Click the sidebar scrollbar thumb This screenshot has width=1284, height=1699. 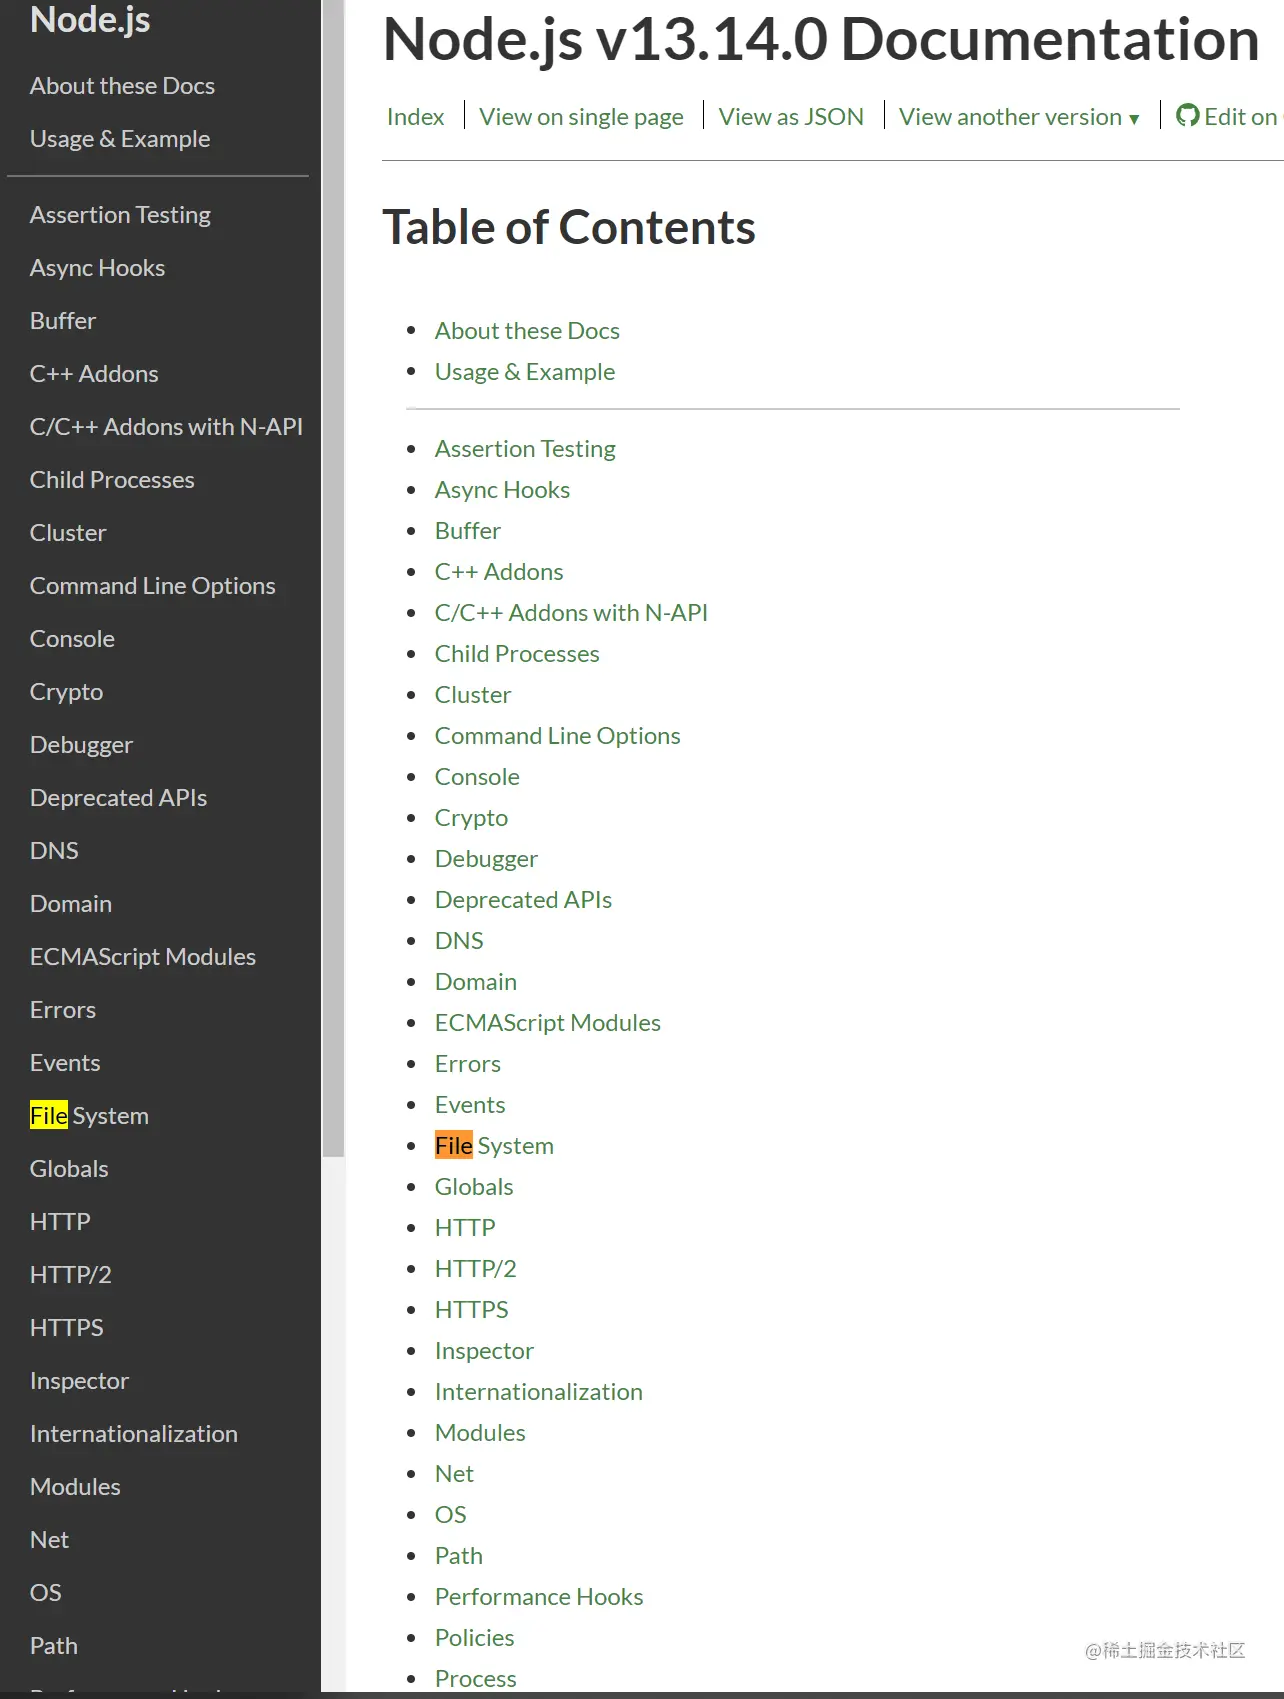pyautogui.click(x=333, y=578)
